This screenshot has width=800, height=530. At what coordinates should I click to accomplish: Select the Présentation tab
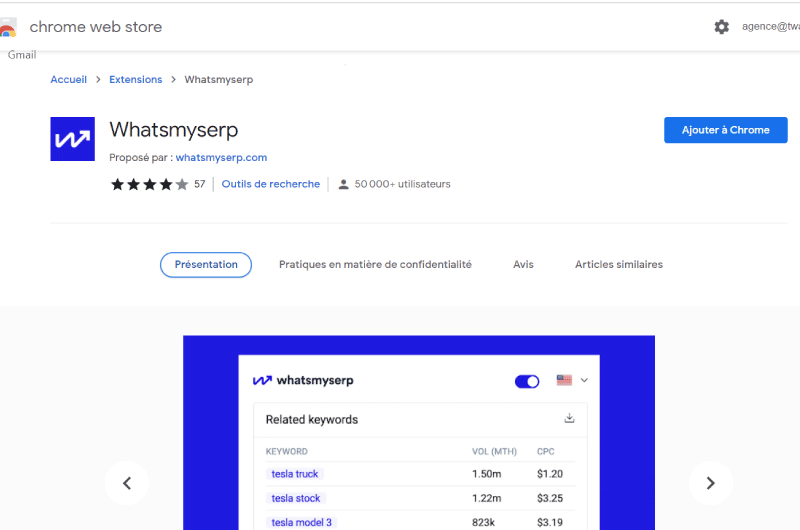tap(206, 265)
